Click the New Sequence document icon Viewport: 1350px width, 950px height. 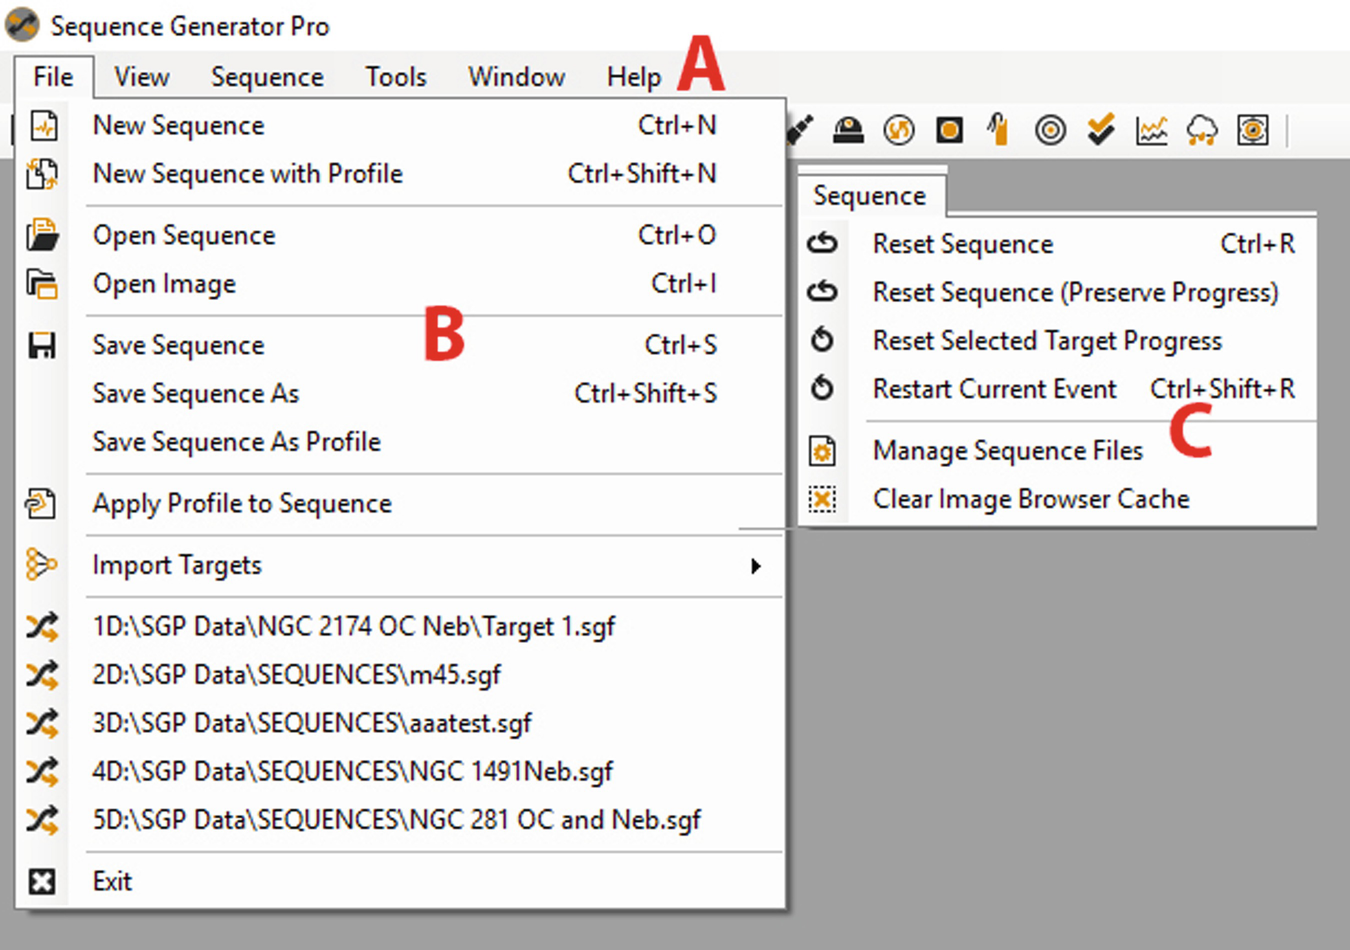tap(43, 126)
